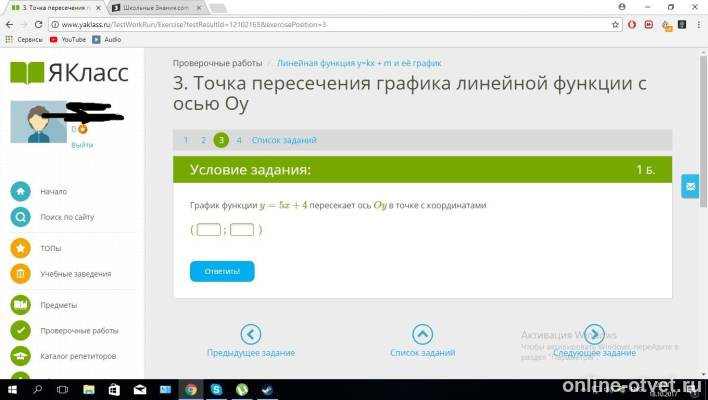
Task: Click the Ответить! button
Action: click(x=222, y=271)
